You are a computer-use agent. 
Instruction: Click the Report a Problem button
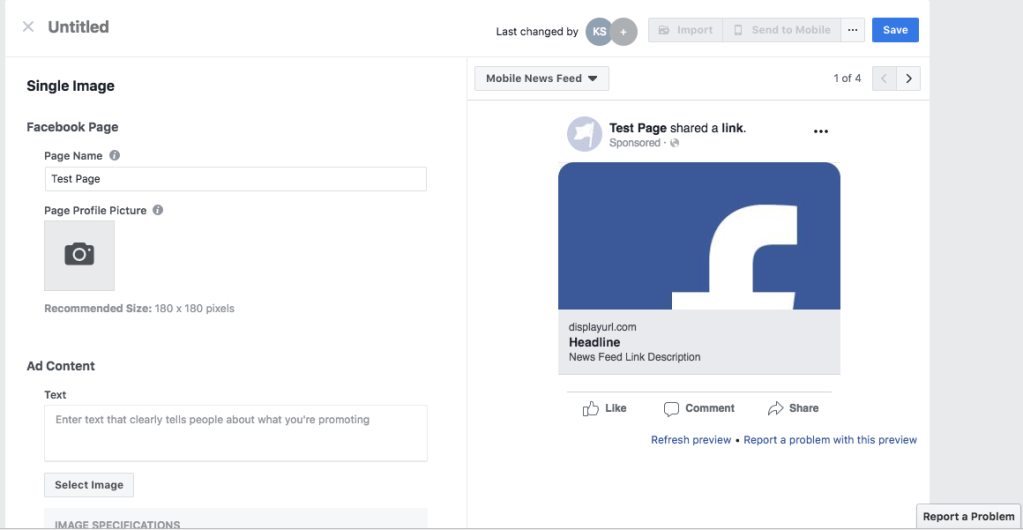click(968, 516)
